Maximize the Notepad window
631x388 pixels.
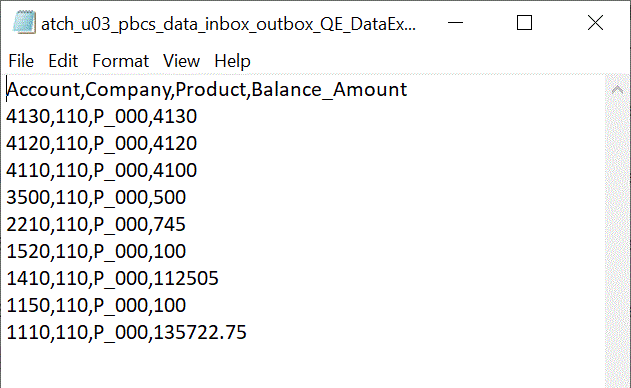coord(524,23)
